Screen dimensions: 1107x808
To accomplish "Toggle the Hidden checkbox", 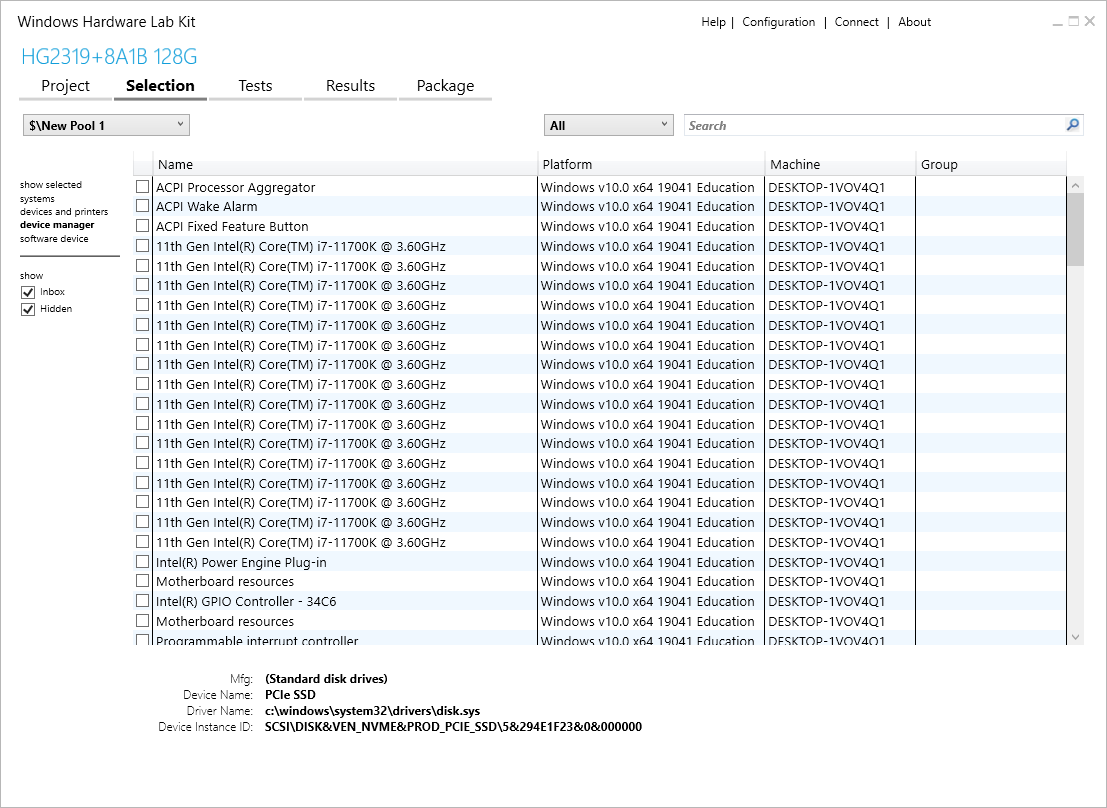I will pos(28,309).
